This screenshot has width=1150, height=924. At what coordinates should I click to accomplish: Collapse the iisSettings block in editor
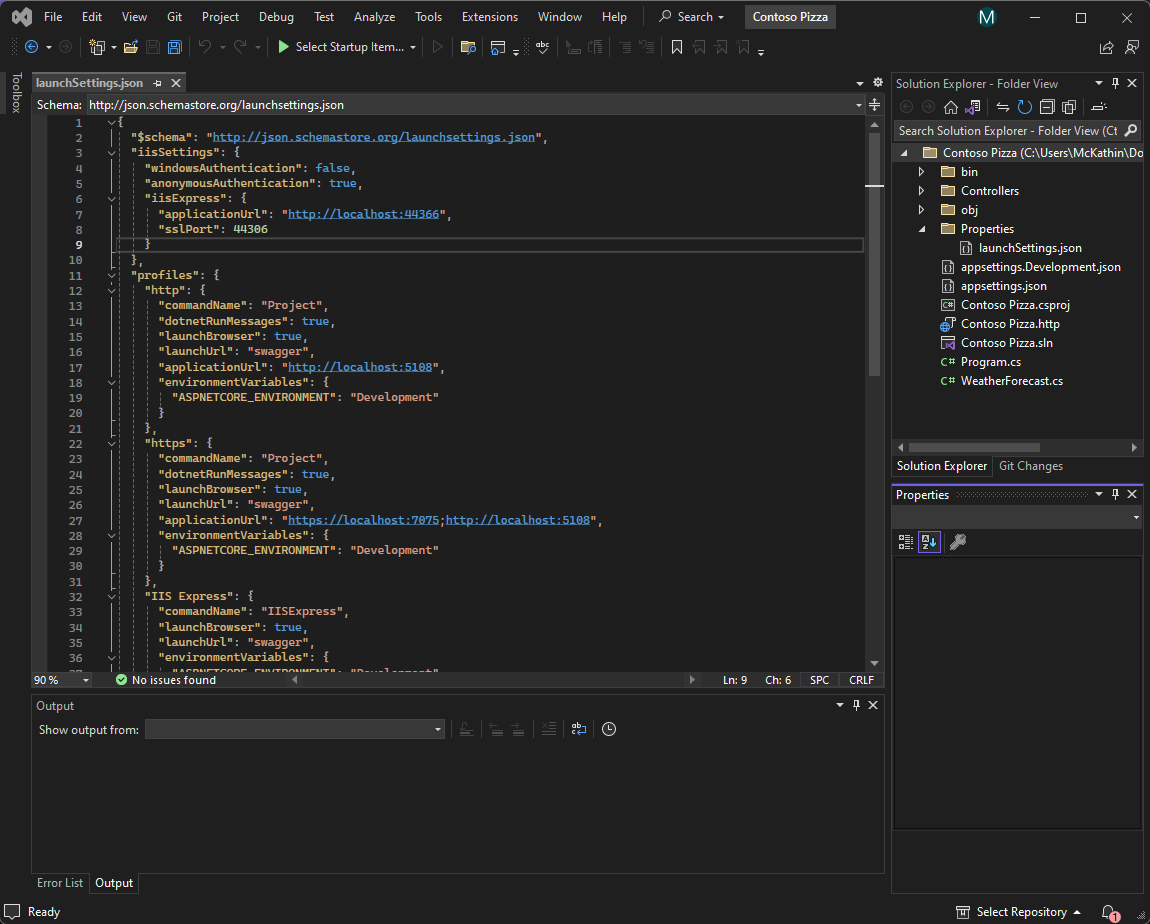coord(111,153)
